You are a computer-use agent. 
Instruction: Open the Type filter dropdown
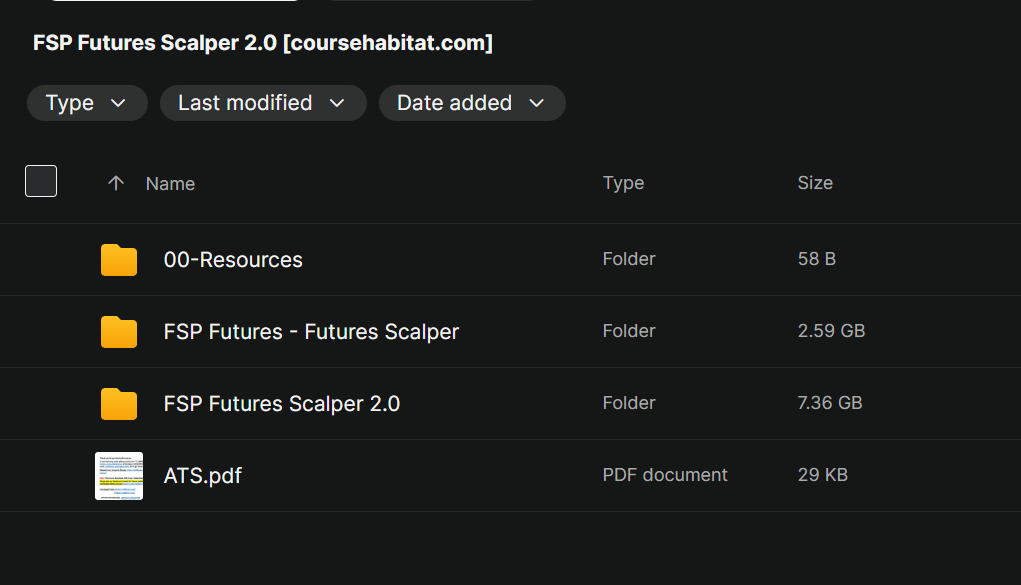(87, 103)
